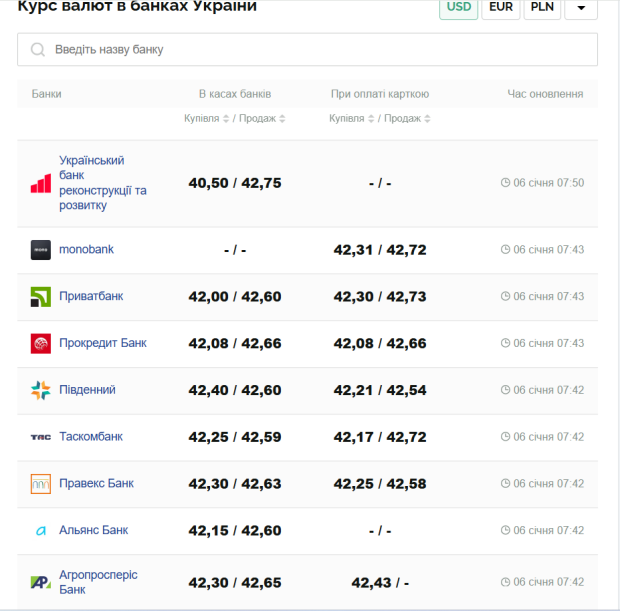Viewport: 620px width, 611px height.
Task: Click the Alliance Bank blue logo icon
Action: (x=40, y=531)
